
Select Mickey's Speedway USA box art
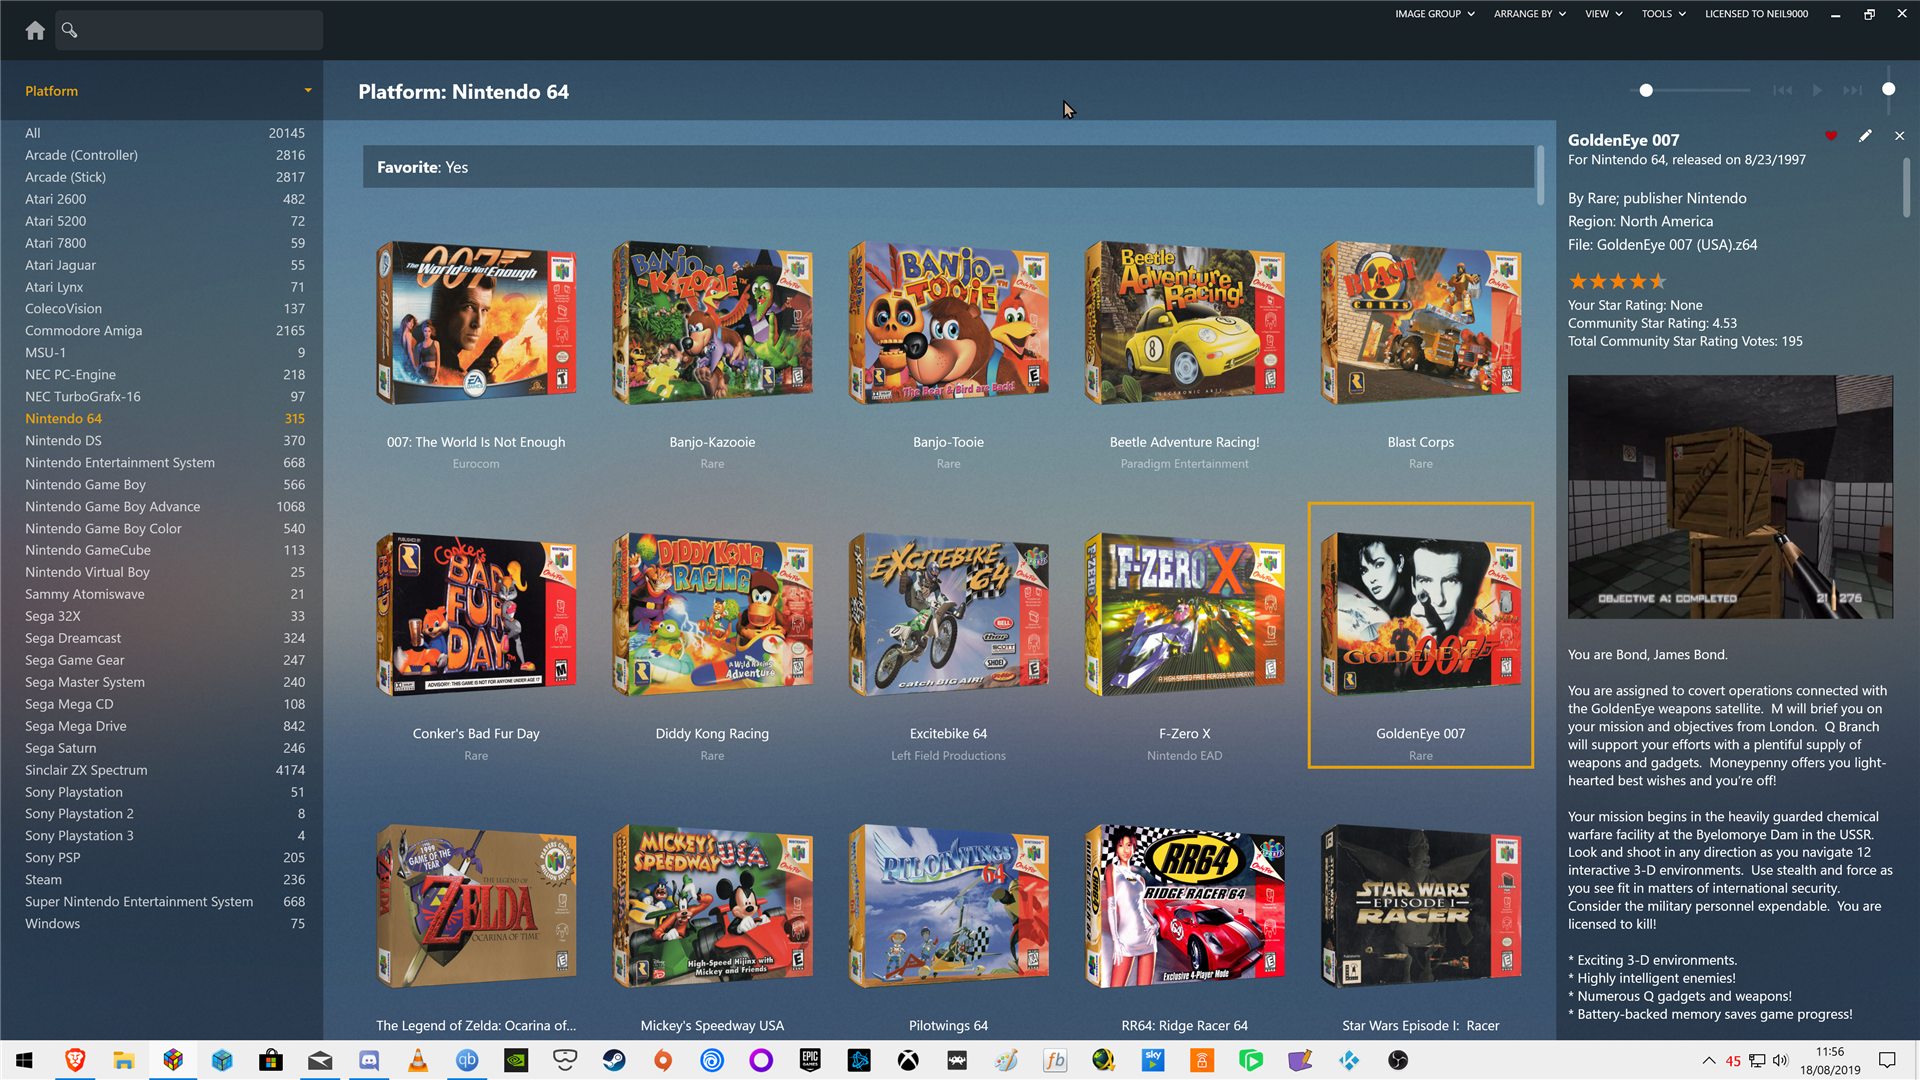tap(712, 906)
